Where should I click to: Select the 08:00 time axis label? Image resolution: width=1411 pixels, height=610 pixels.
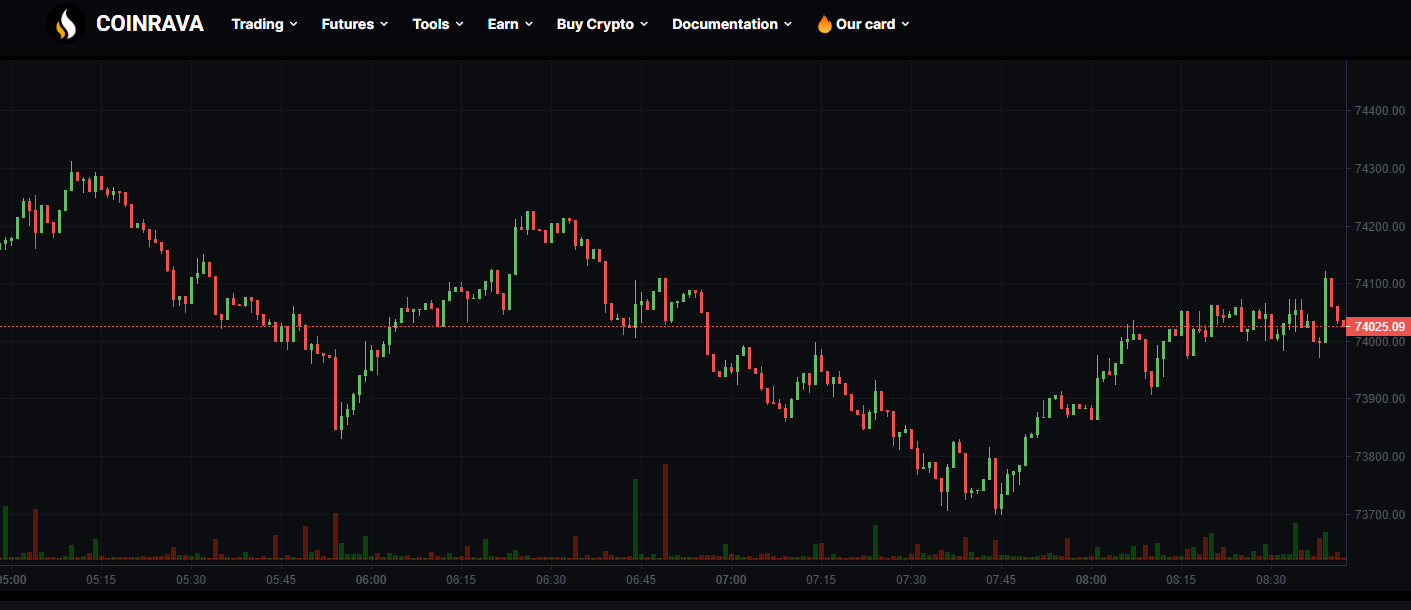click(x=1091, y=580)
